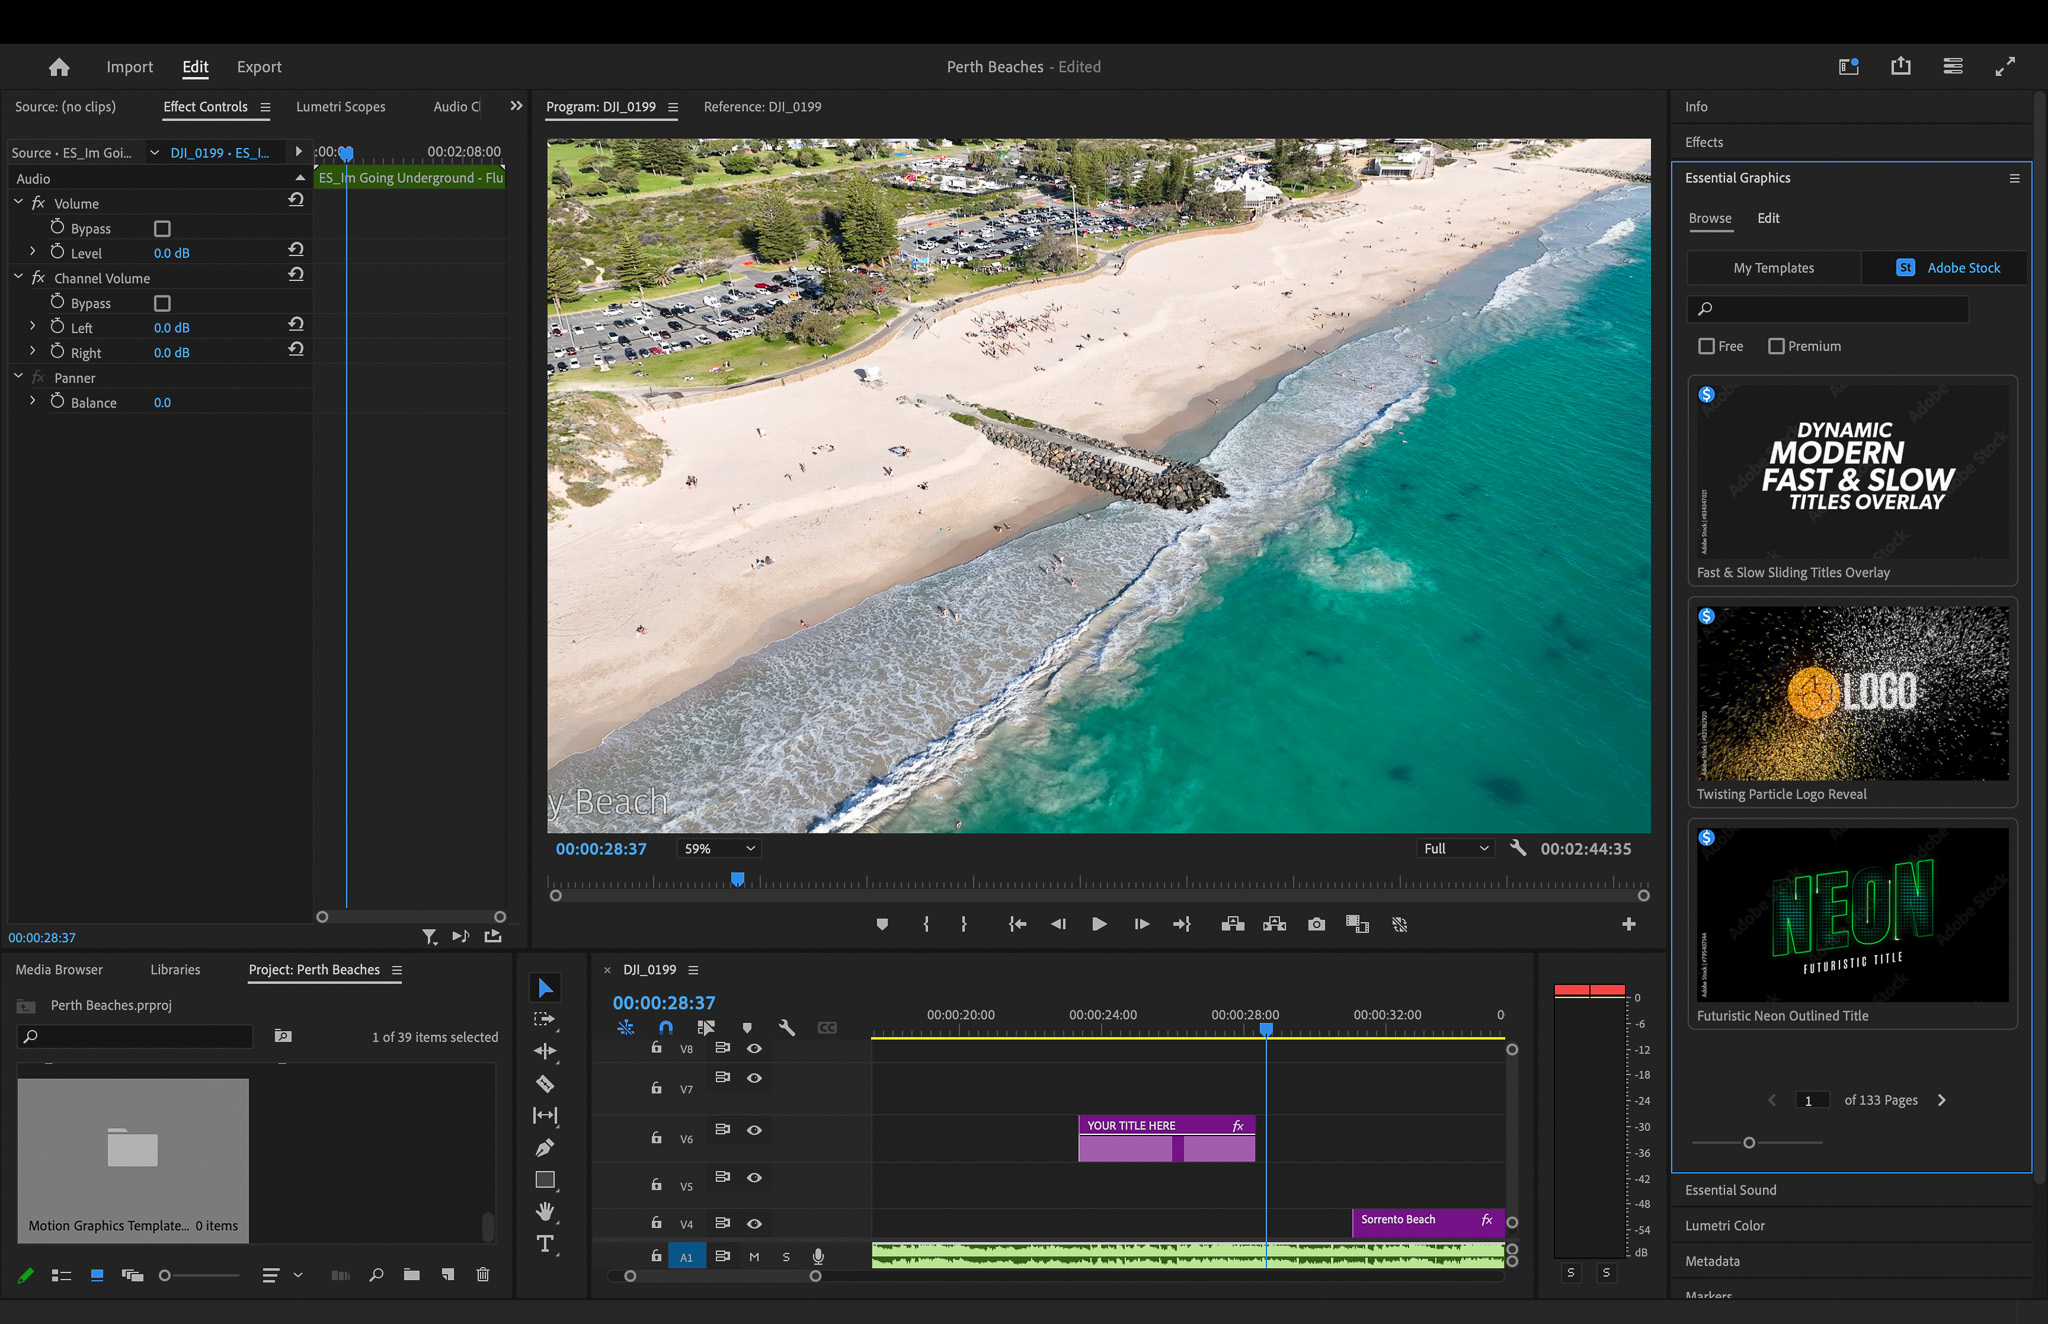The height and width of the screenshot is (1324, 2048).
Task: Play the program monitor
Action: tap(1099, 925)
